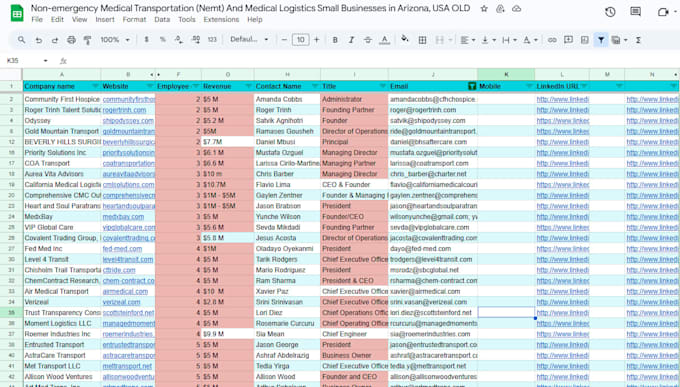Select column K header

[x=506, y=75]
